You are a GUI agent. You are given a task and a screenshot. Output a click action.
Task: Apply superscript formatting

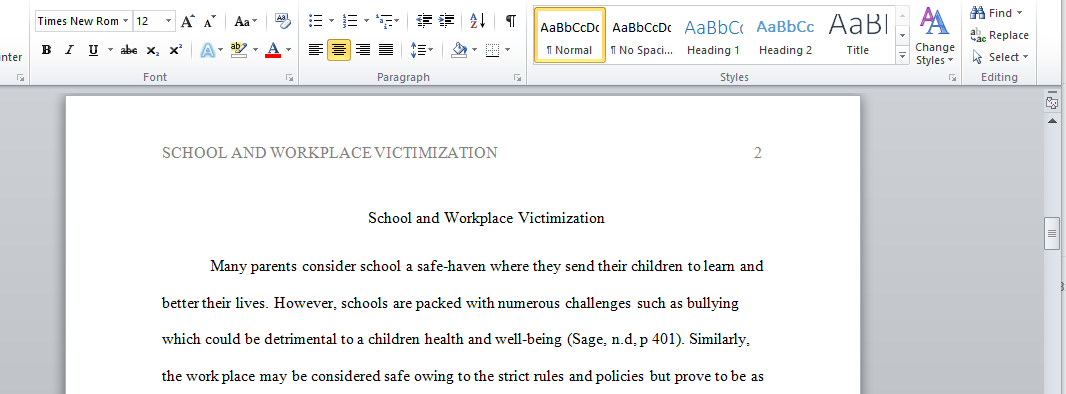(175, 50)
